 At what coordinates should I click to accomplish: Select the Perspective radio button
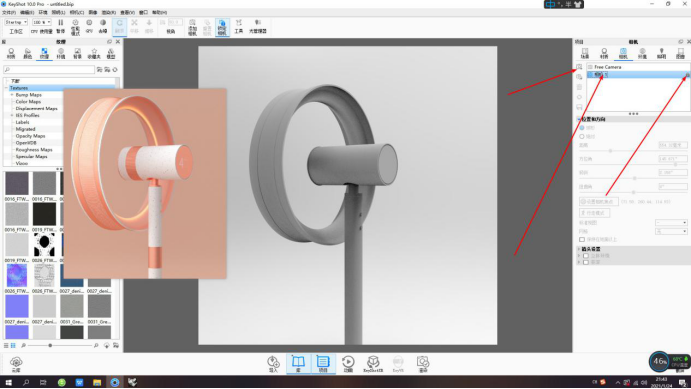(582, 128)
